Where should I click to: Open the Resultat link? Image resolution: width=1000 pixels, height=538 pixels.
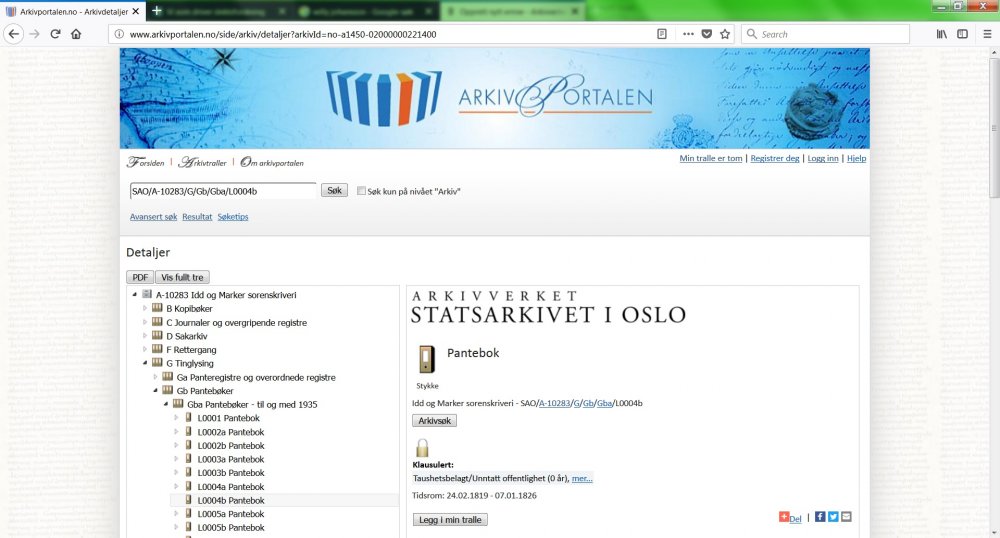pos(197,217)
